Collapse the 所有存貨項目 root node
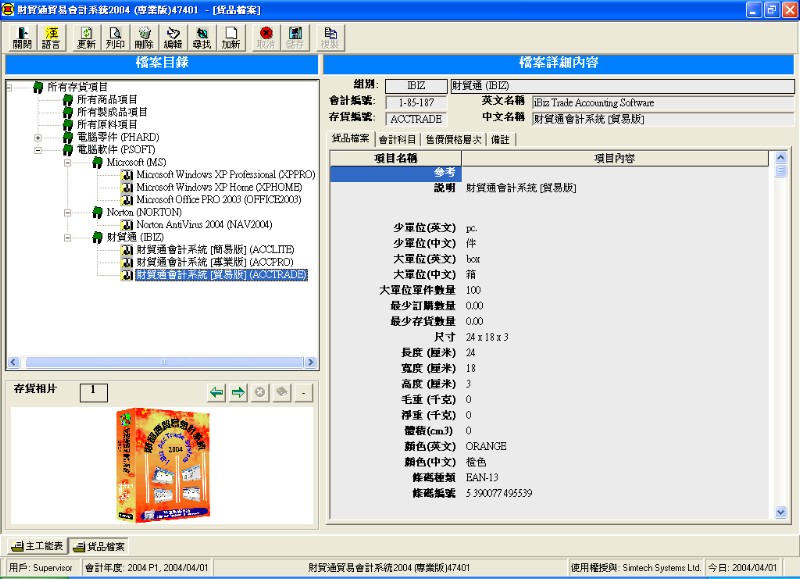The image size is (800, 579). click(x=9, y=88)
